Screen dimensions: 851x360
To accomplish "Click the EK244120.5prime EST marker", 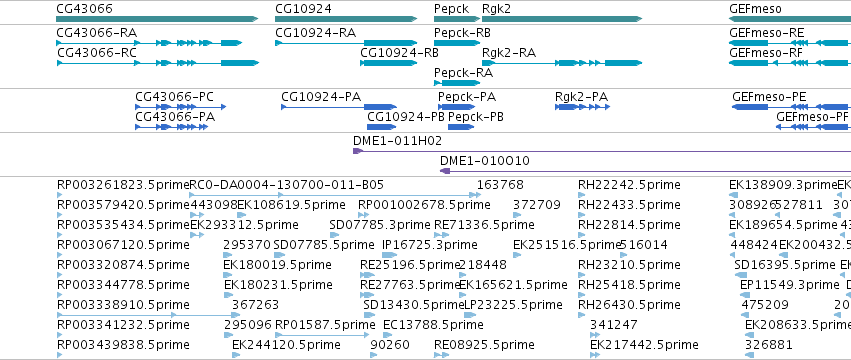I will coord(236,355).
